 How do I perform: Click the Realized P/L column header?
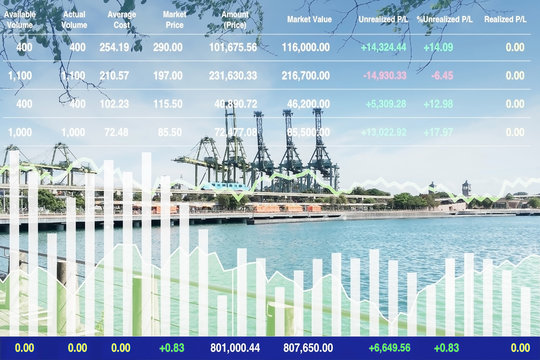505,20
